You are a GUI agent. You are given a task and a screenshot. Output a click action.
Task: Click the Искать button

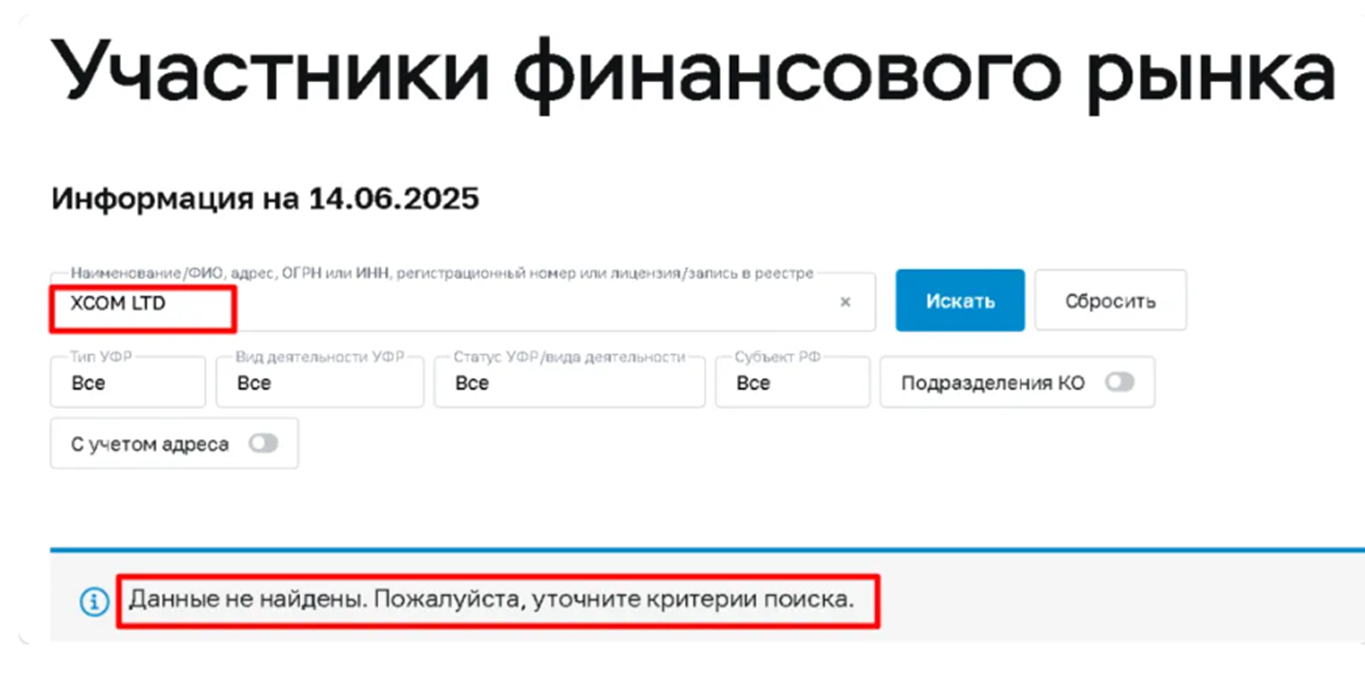pos(959,299)
